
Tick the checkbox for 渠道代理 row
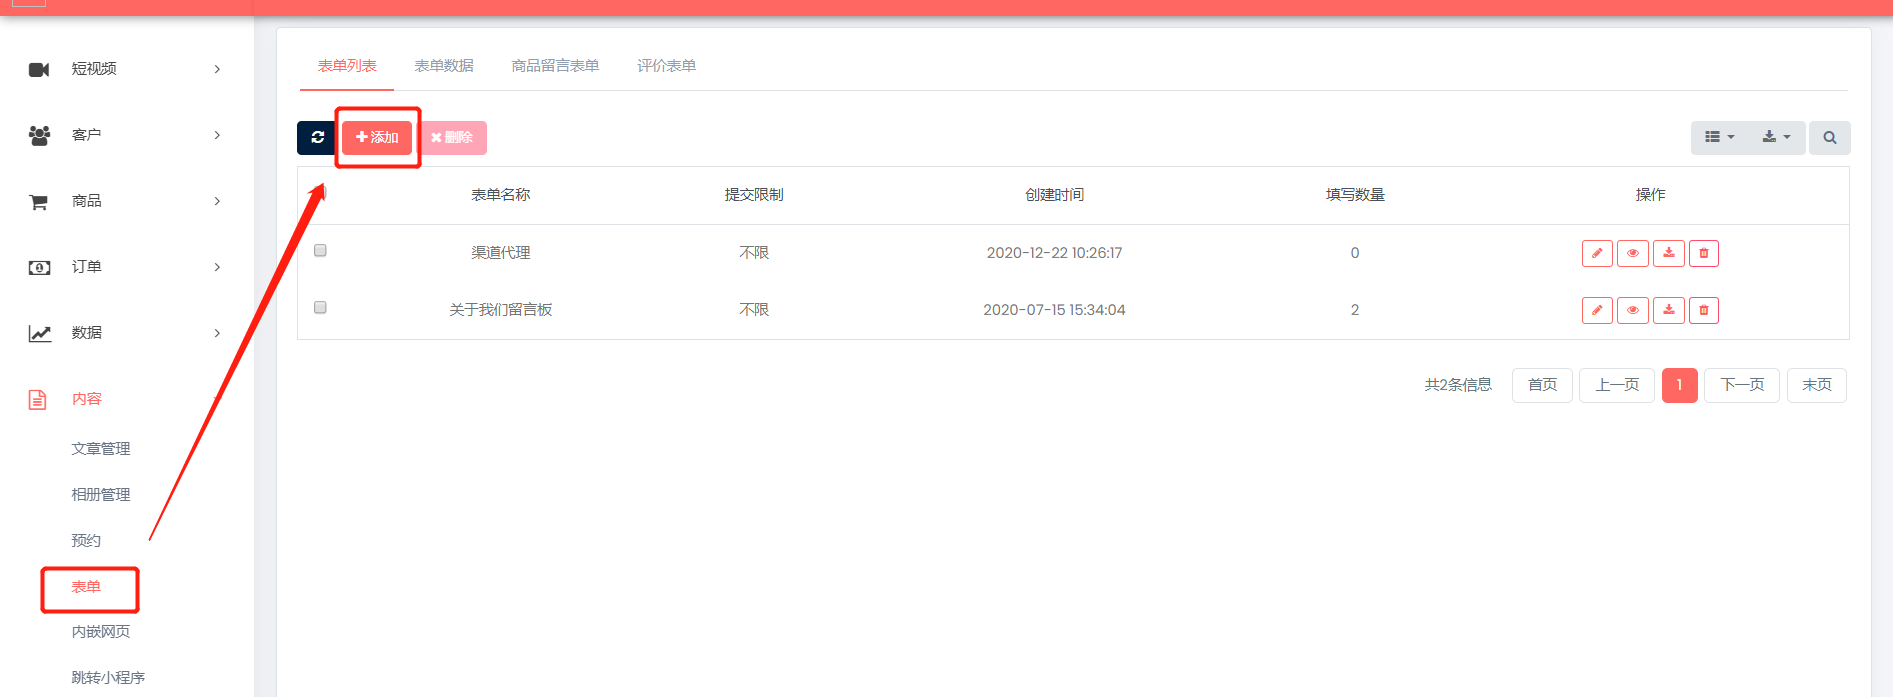(x=320, y=250)
